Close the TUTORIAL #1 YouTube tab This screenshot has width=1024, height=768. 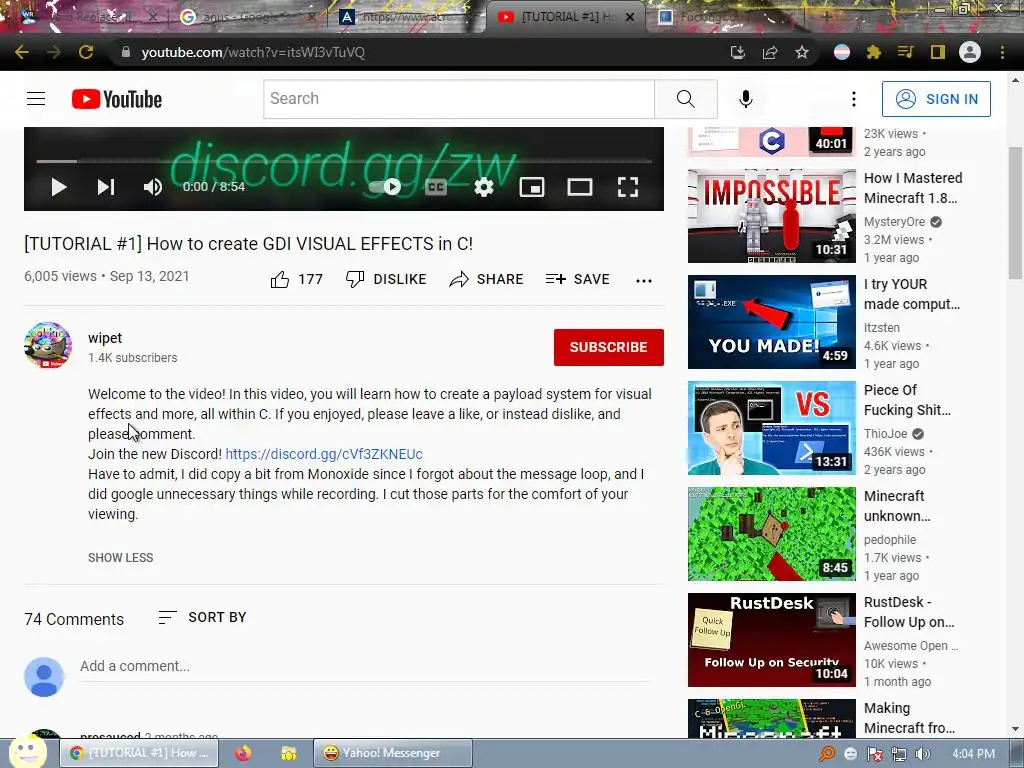(630, 17)
